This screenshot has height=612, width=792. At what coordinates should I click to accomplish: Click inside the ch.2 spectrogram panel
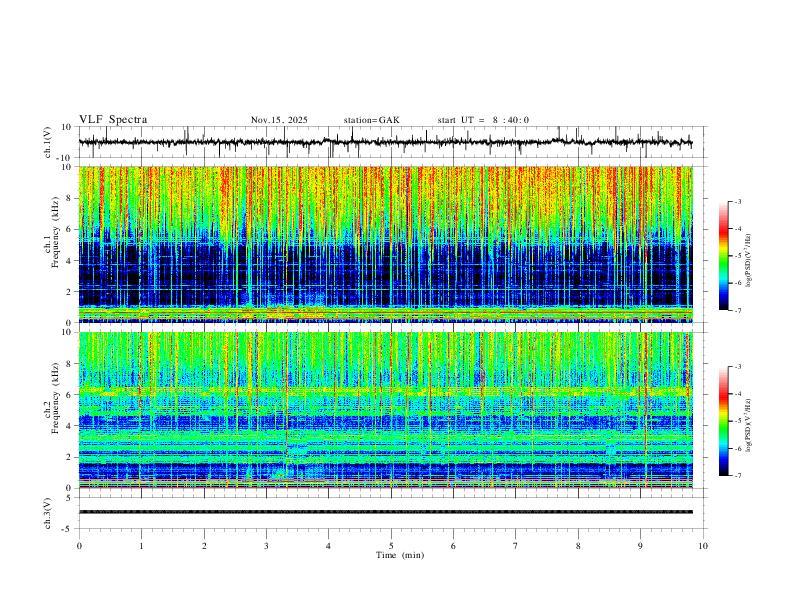point(385,410)
